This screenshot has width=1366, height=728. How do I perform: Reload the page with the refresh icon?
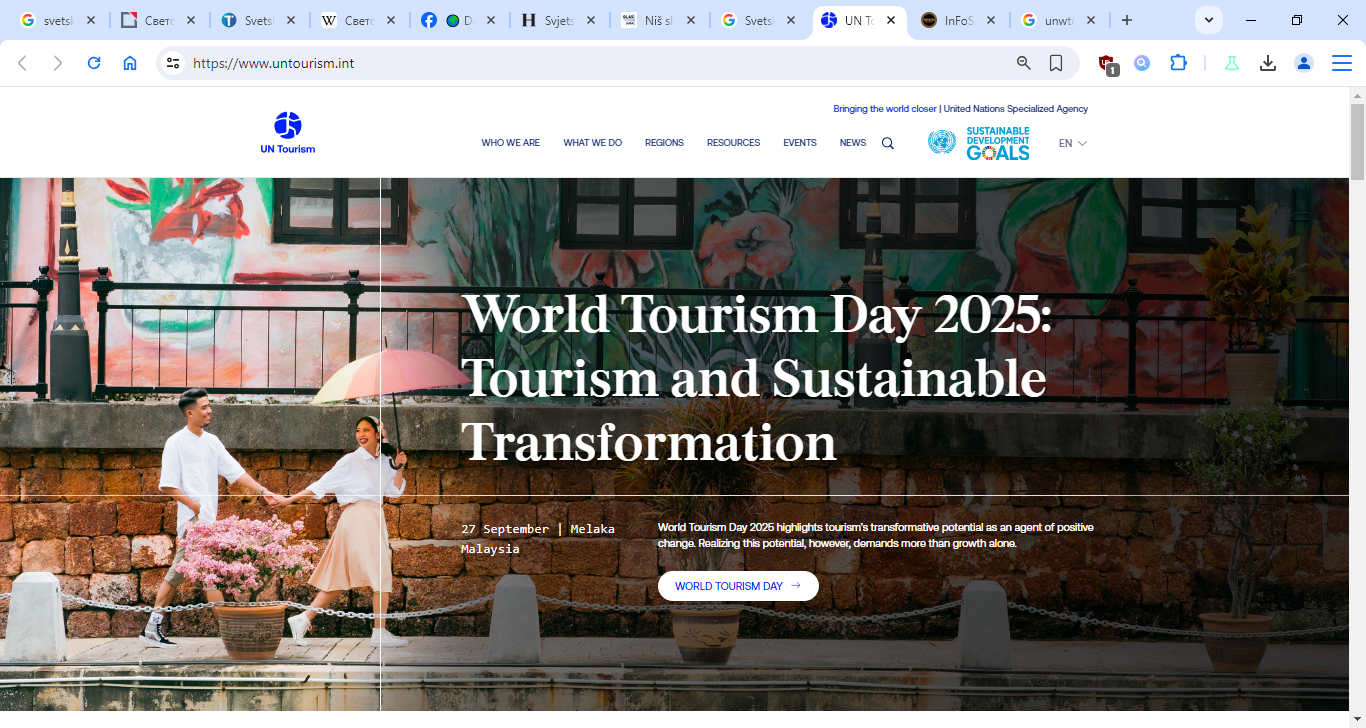(x=94, y=63)
